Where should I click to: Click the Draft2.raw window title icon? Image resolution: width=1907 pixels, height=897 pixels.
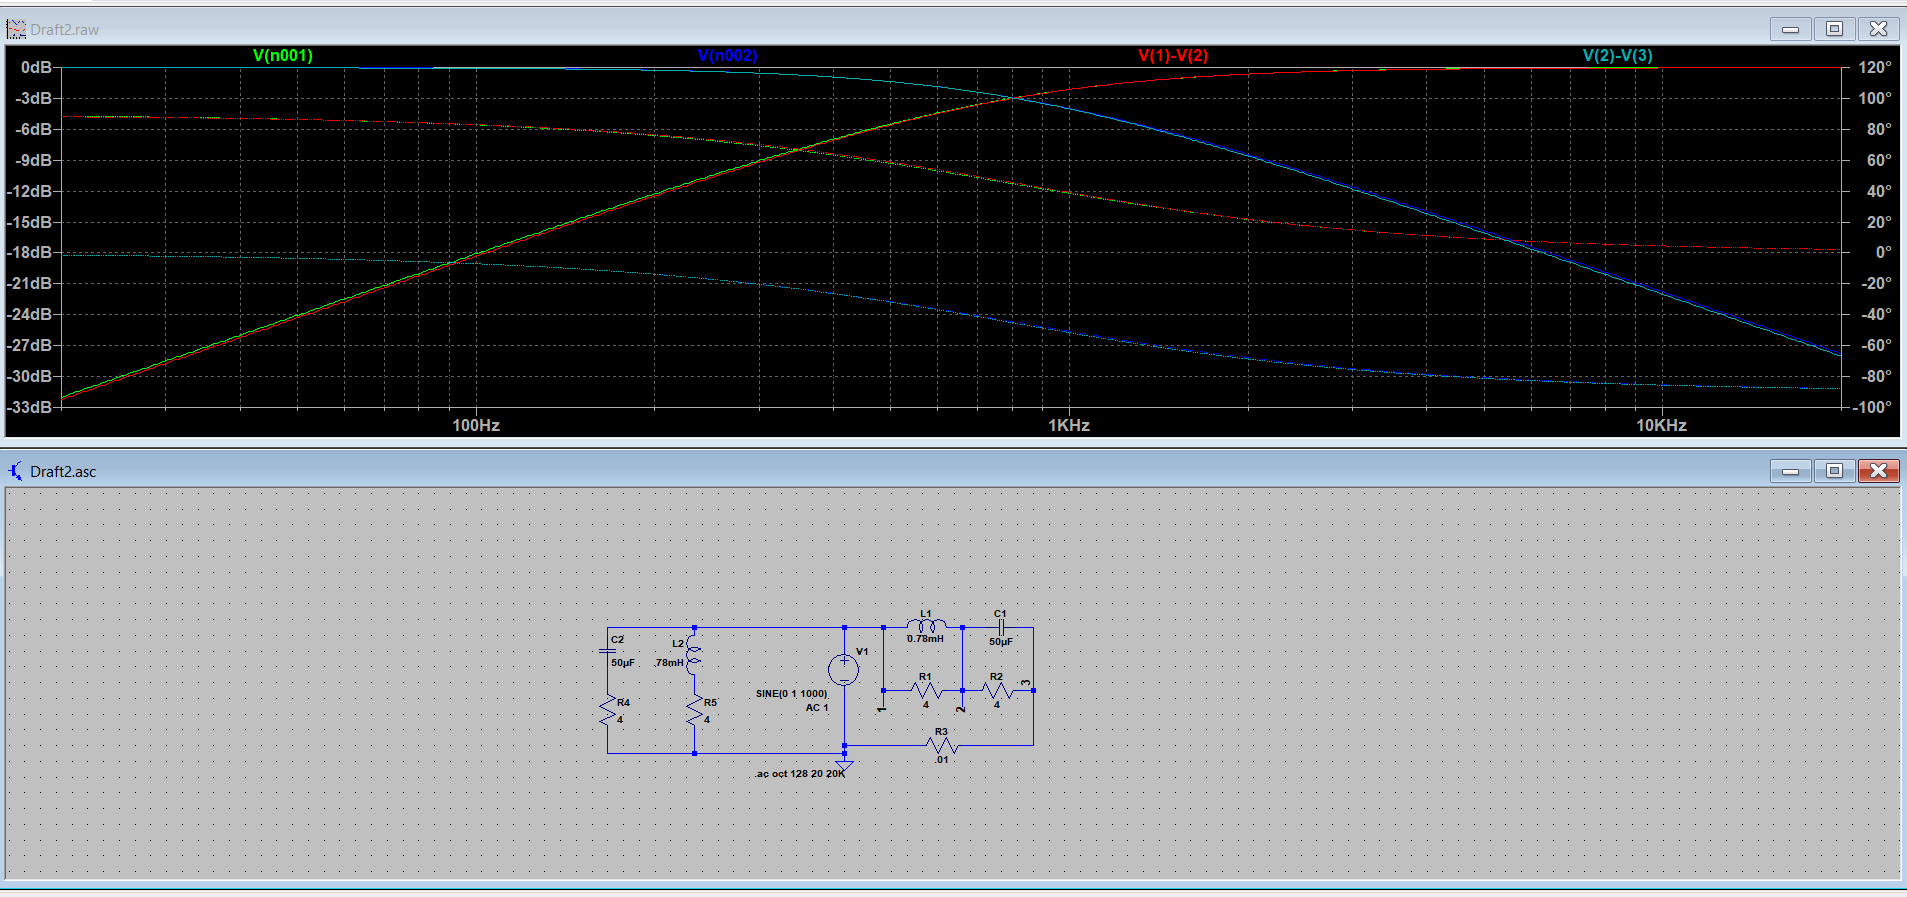(x=16, y=29)
